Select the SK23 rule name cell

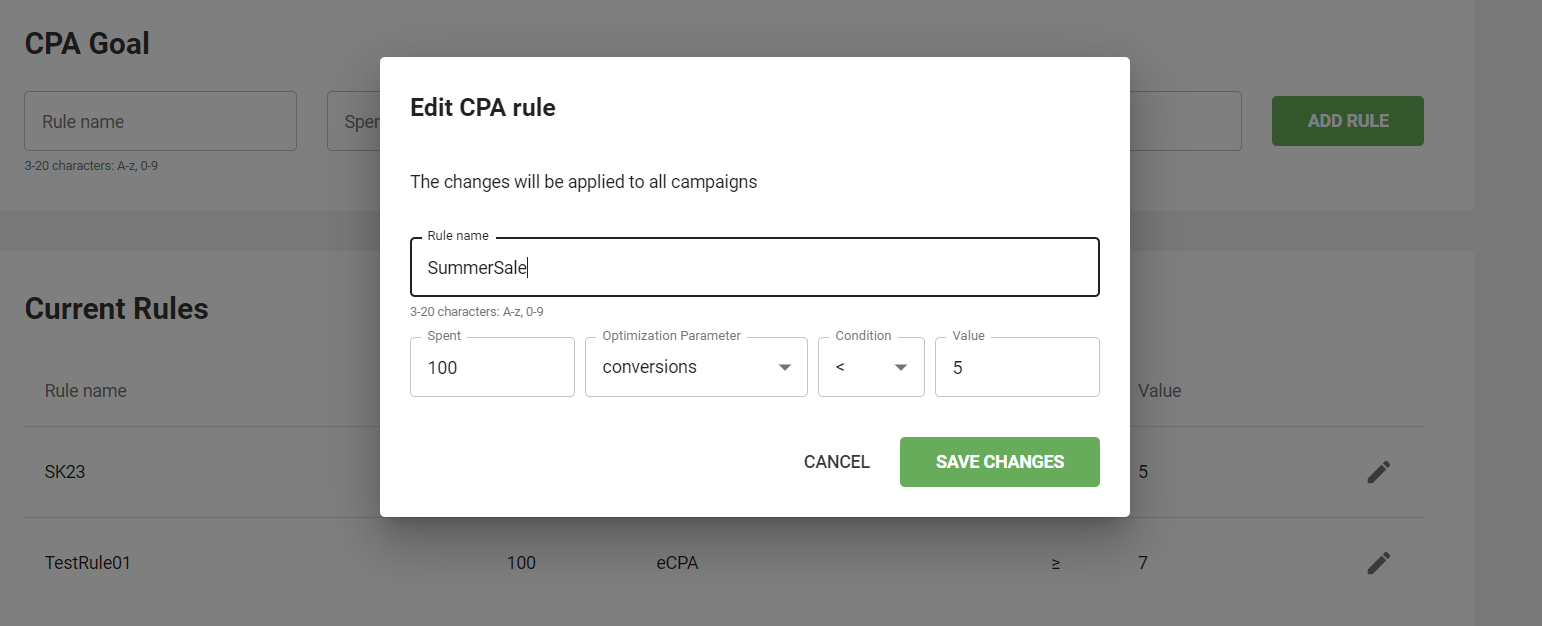point(65,472)
